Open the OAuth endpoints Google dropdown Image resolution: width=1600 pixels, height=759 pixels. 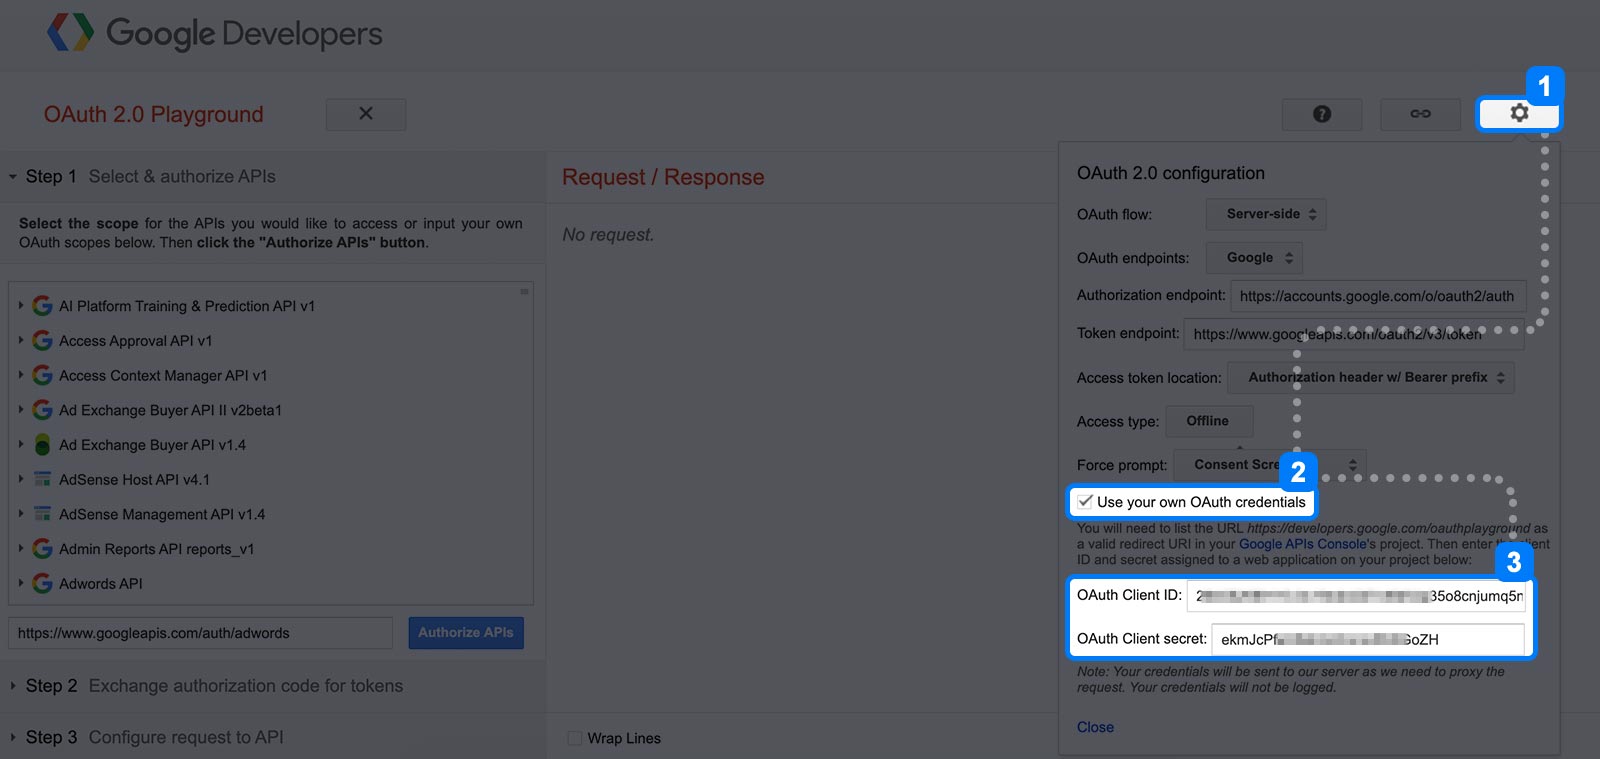click(1254, 258)
